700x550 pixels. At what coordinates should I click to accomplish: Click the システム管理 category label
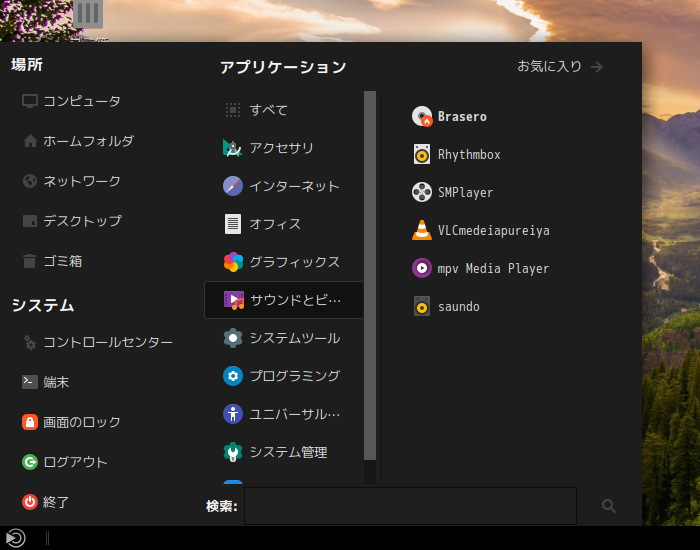(x=288, y=452)
